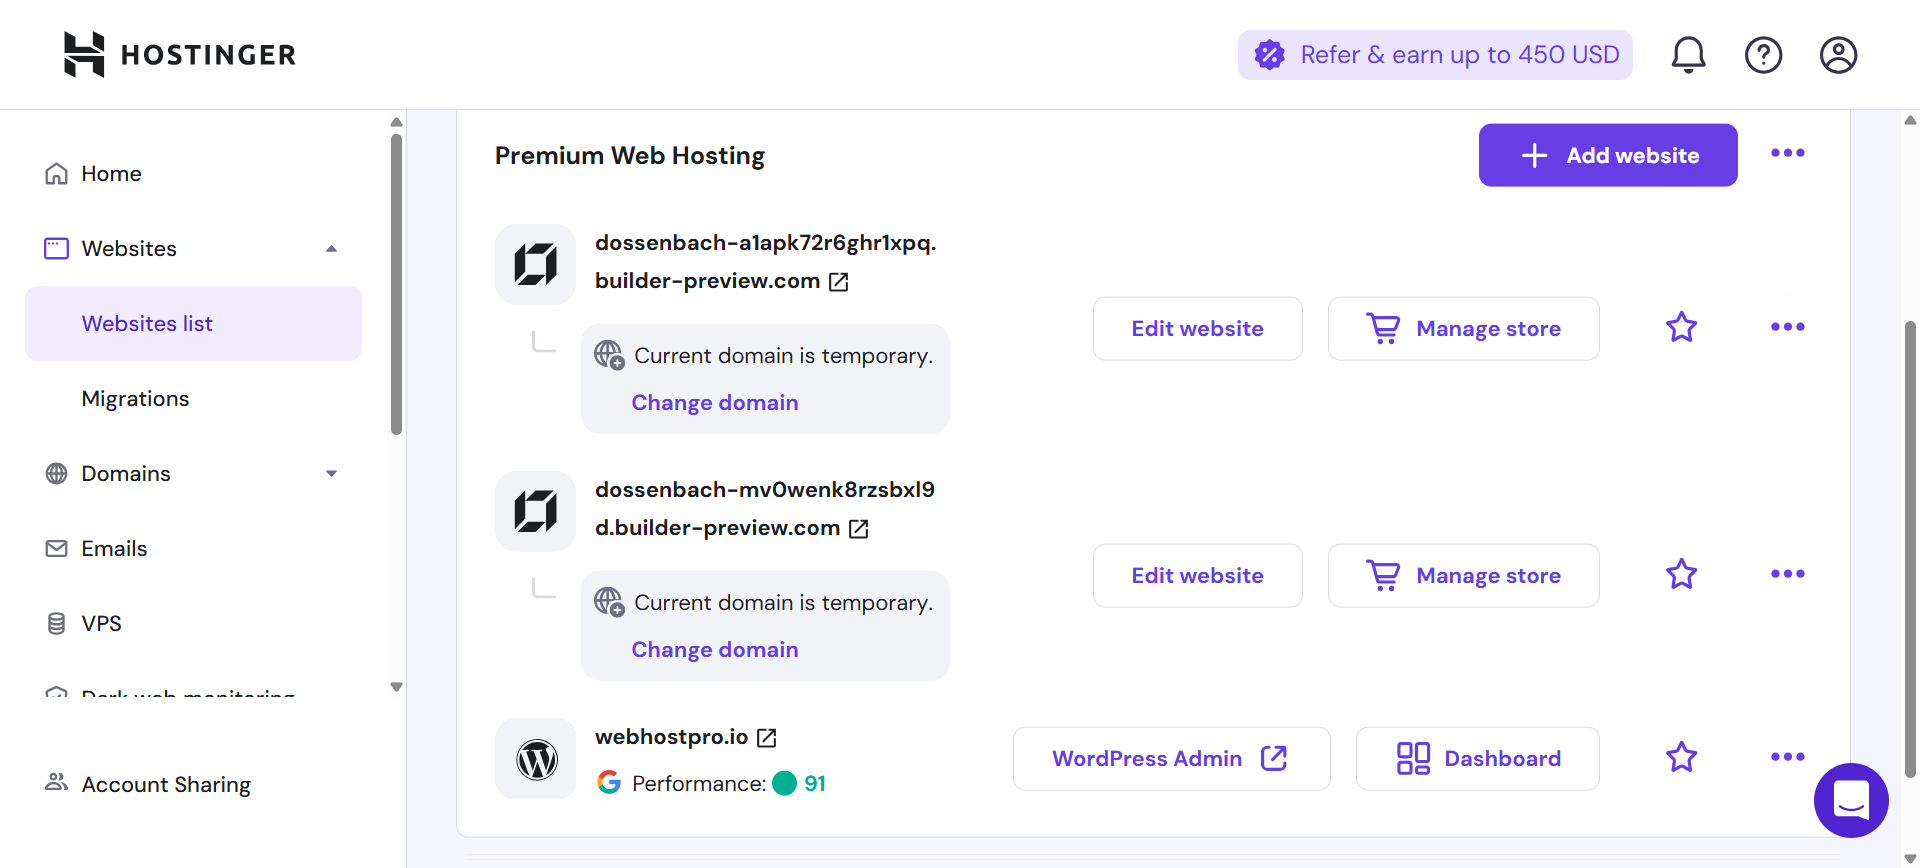Click Refer & earn up to 450 USD

tap(1435, 54)
